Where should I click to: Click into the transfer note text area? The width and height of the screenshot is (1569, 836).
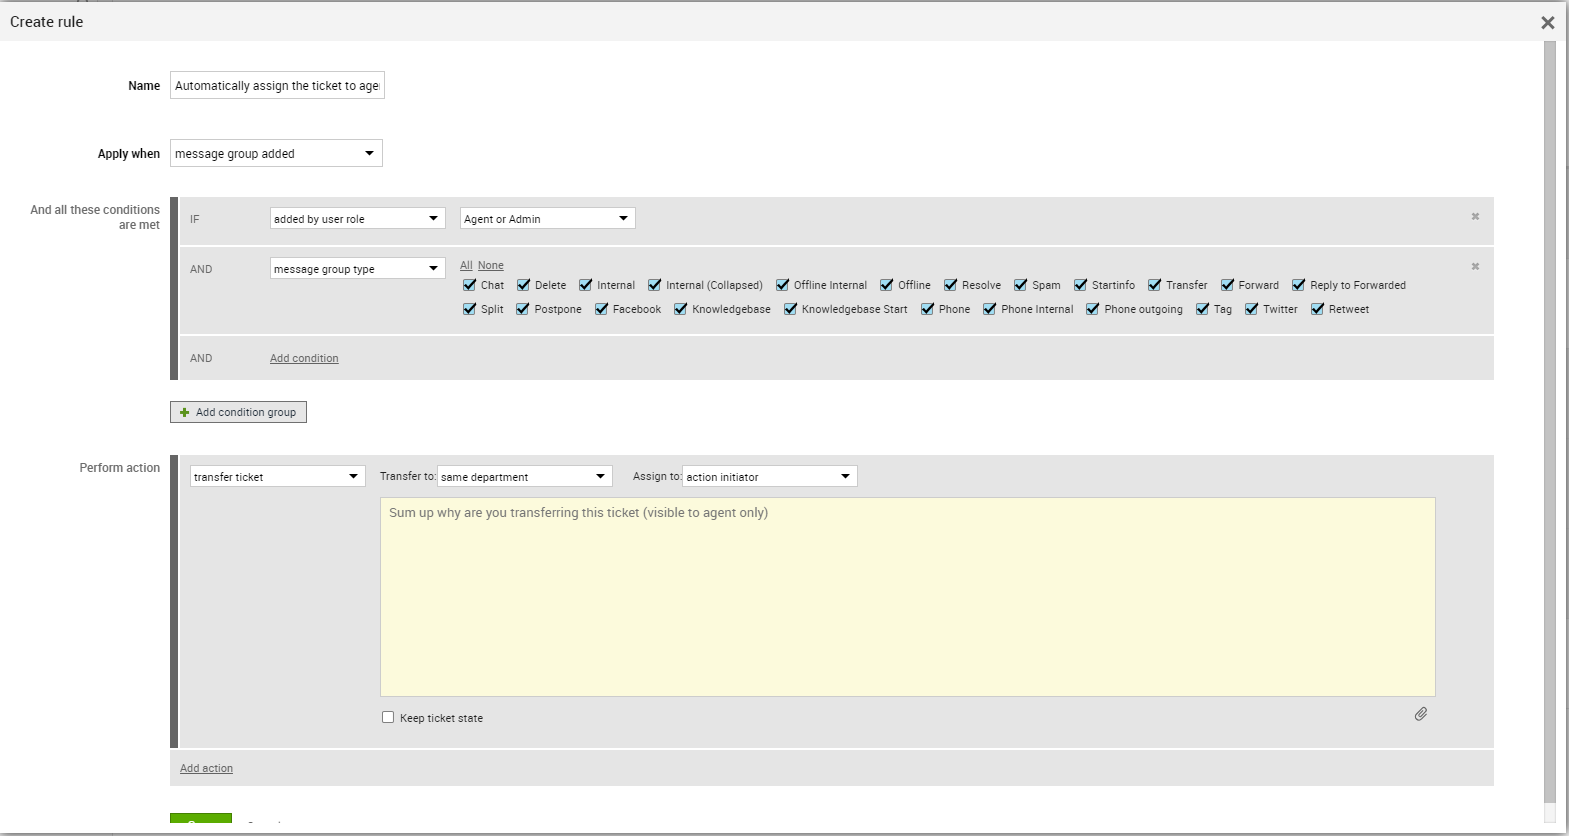[907, 596]
